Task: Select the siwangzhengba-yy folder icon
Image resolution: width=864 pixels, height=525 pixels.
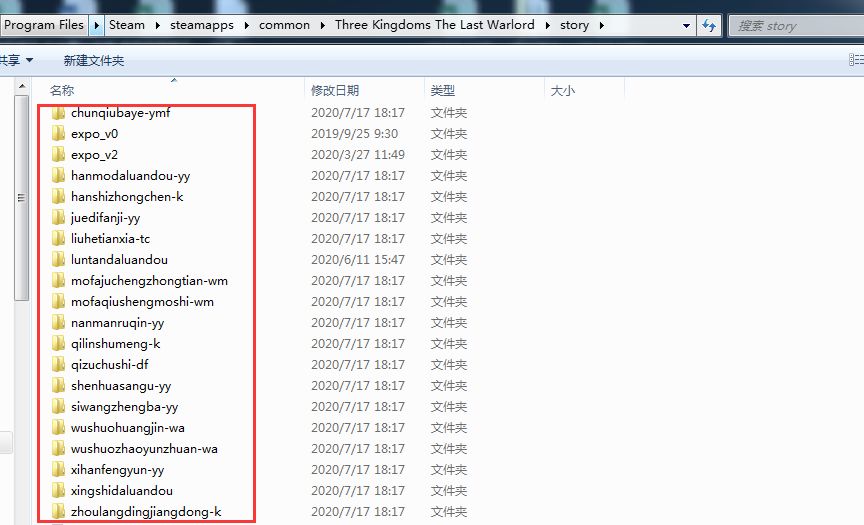Action: 58,406
